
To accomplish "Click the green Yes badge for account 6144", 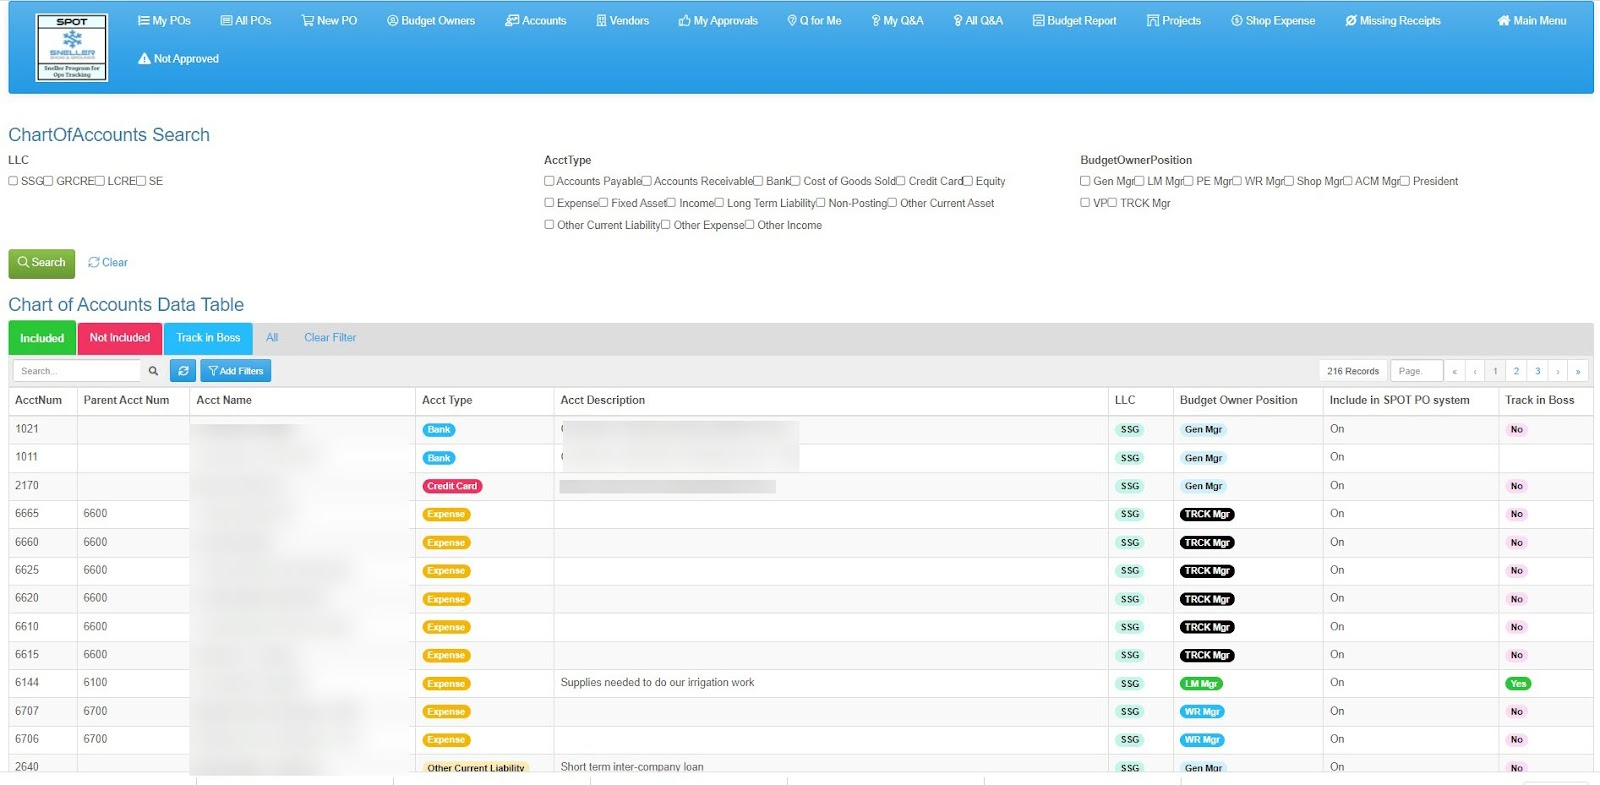I will 1518,684.
